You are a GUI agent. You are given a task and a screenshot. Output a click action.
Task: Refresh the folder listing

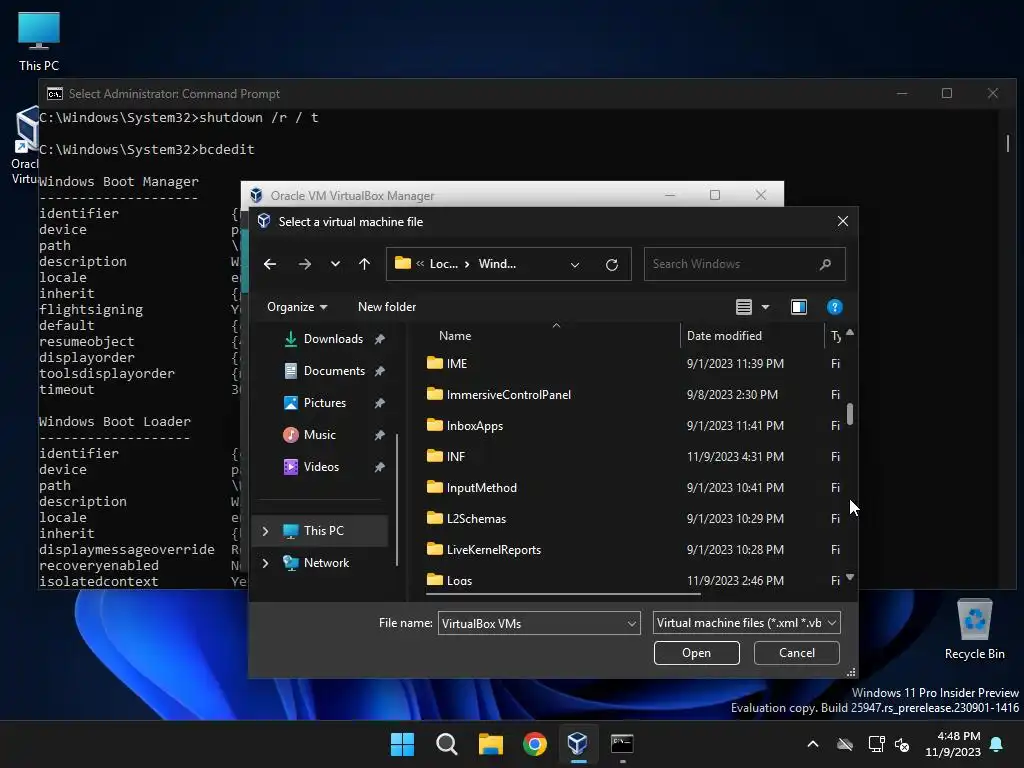click(612, 264)
